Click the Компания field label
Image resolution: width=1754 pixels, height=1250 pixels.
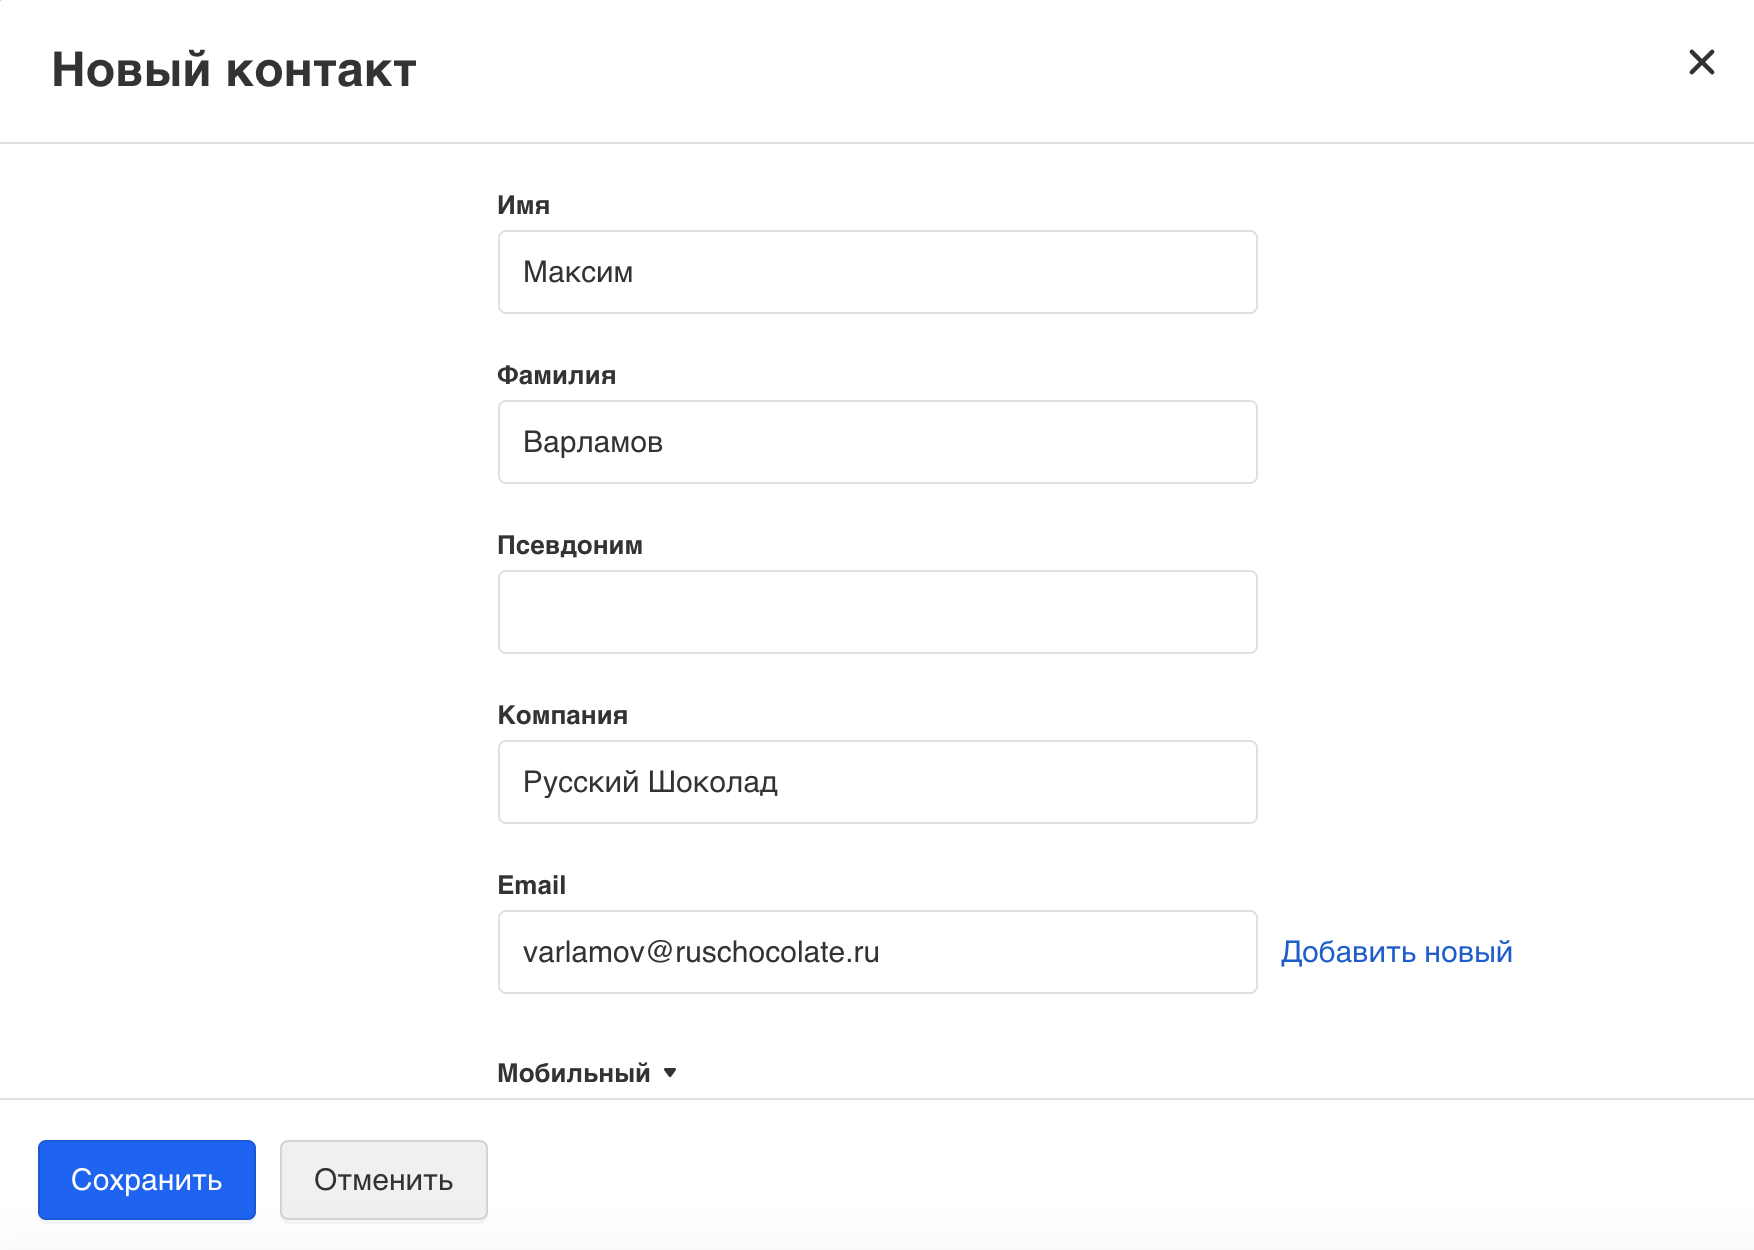pyautogui.click(x=562, y=715)
